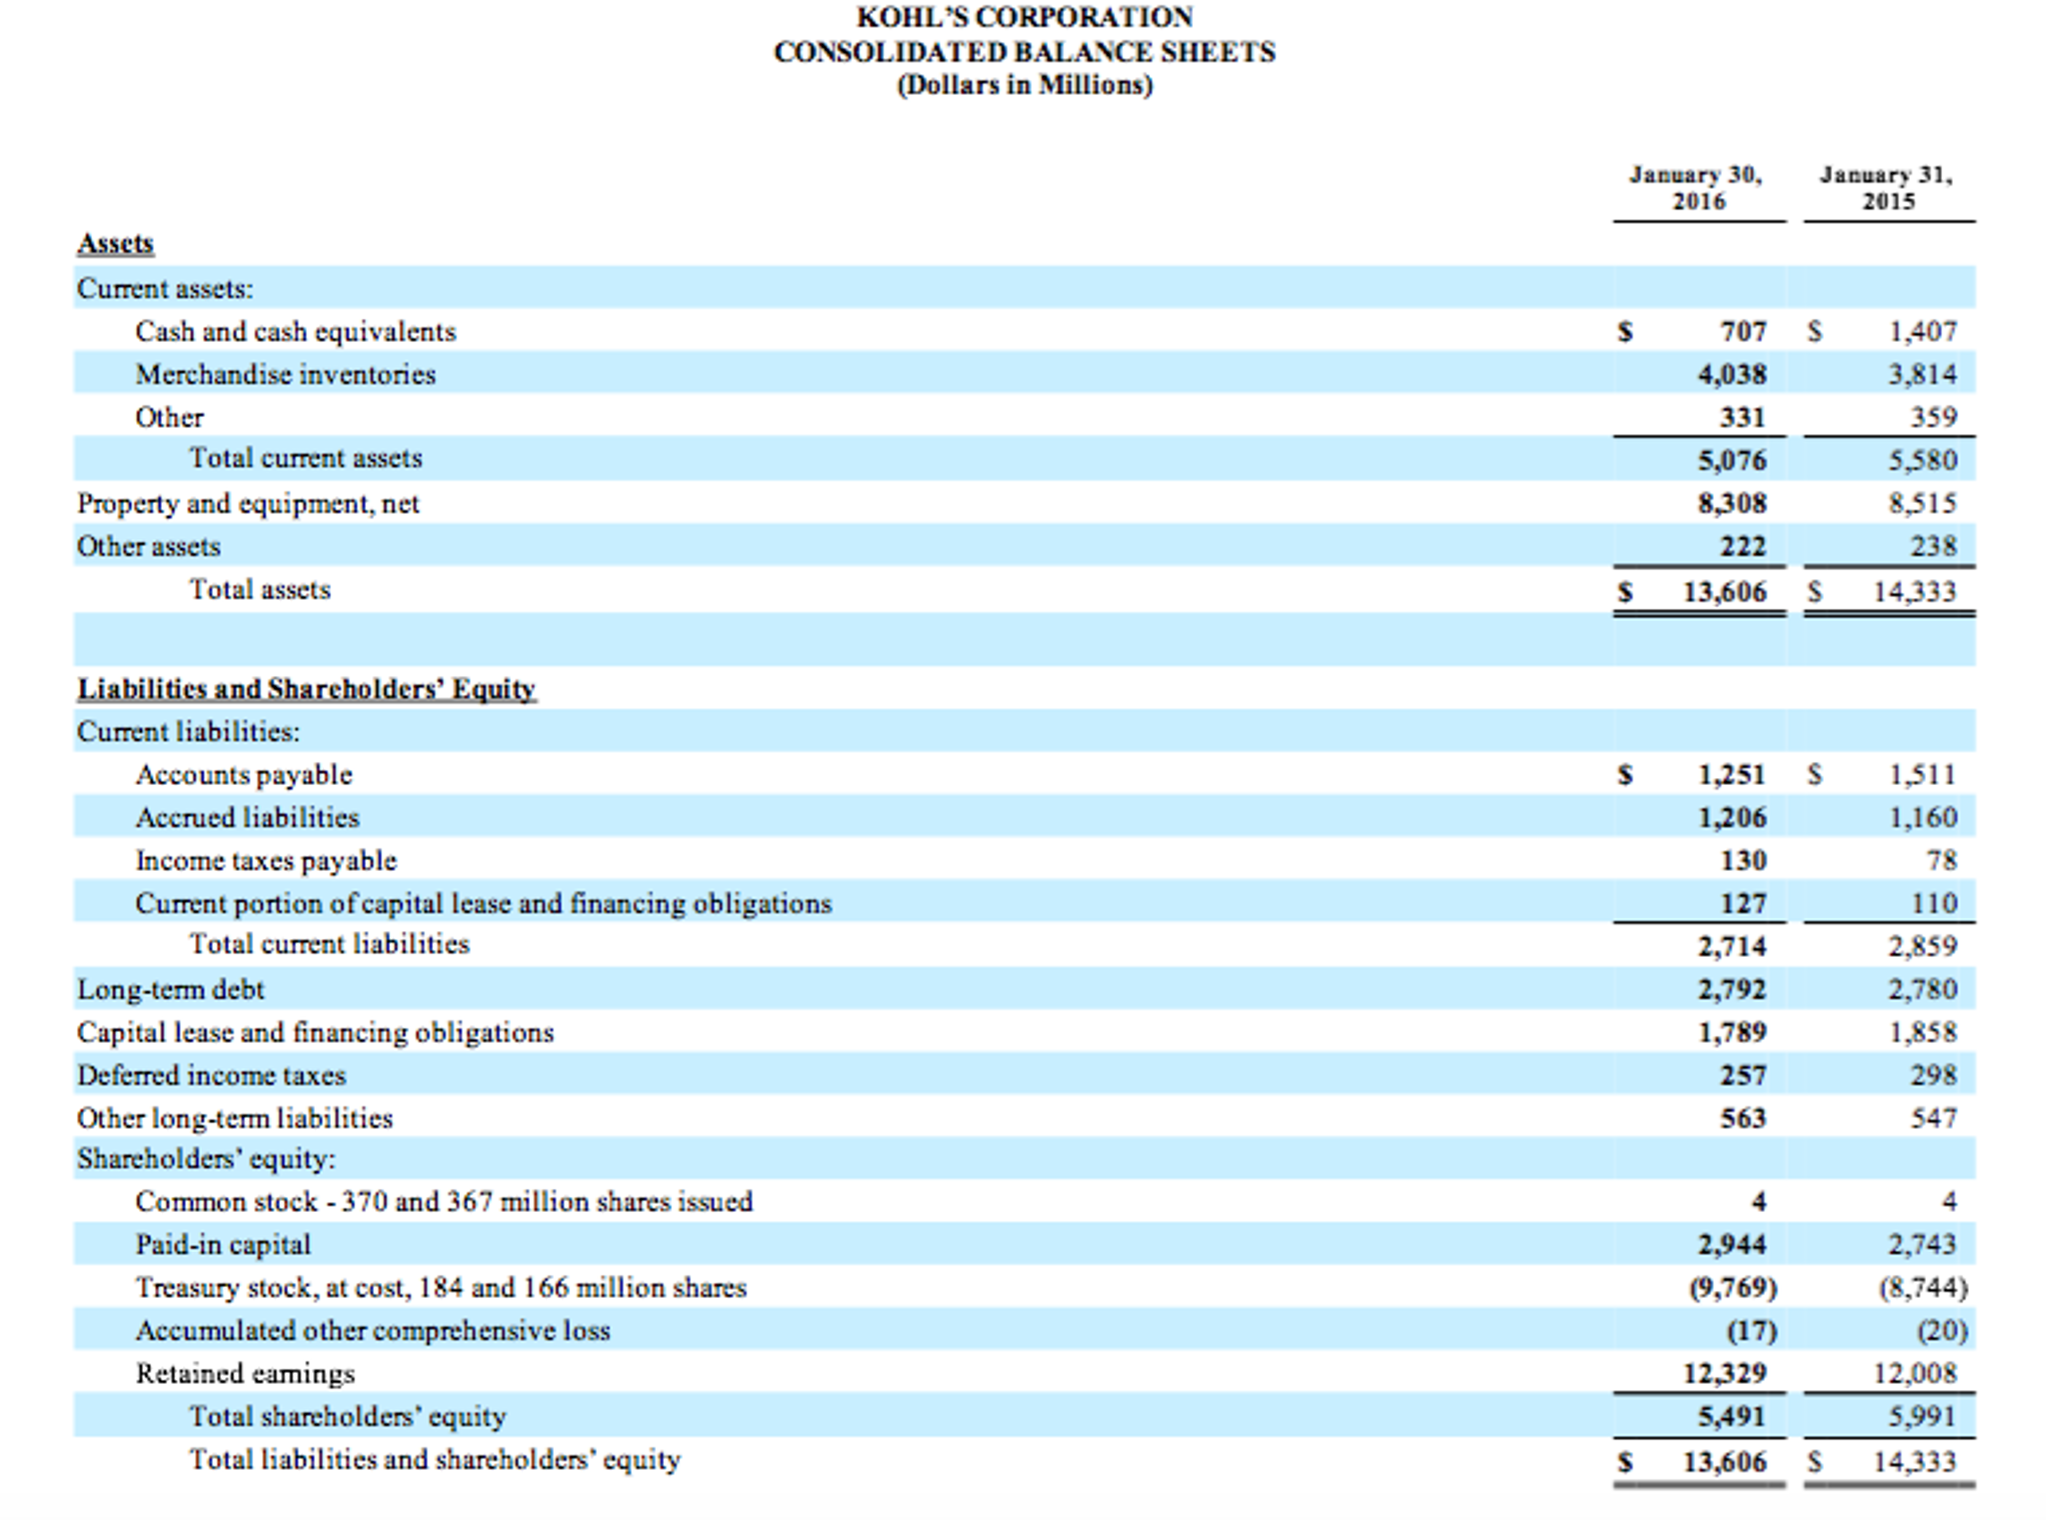Select the Income taxes payable label
Screen dimensions: 2046x1520
point(266,861)
